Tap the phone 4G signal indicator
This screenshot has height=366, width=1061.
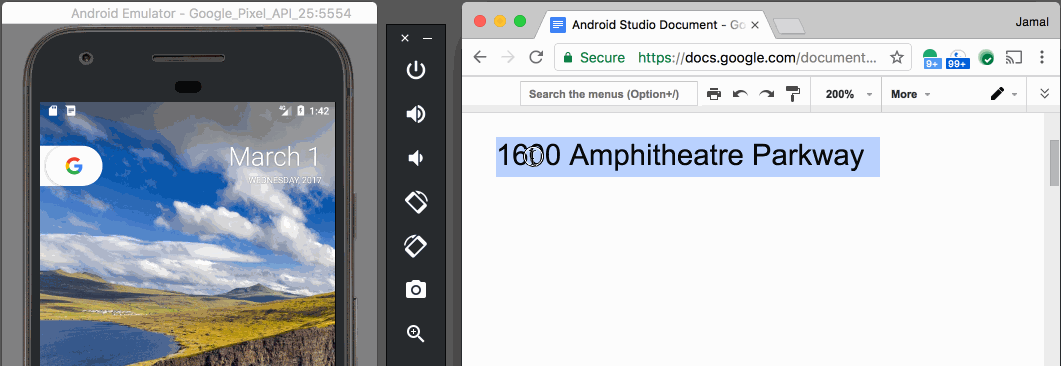(x=285, y=111)
